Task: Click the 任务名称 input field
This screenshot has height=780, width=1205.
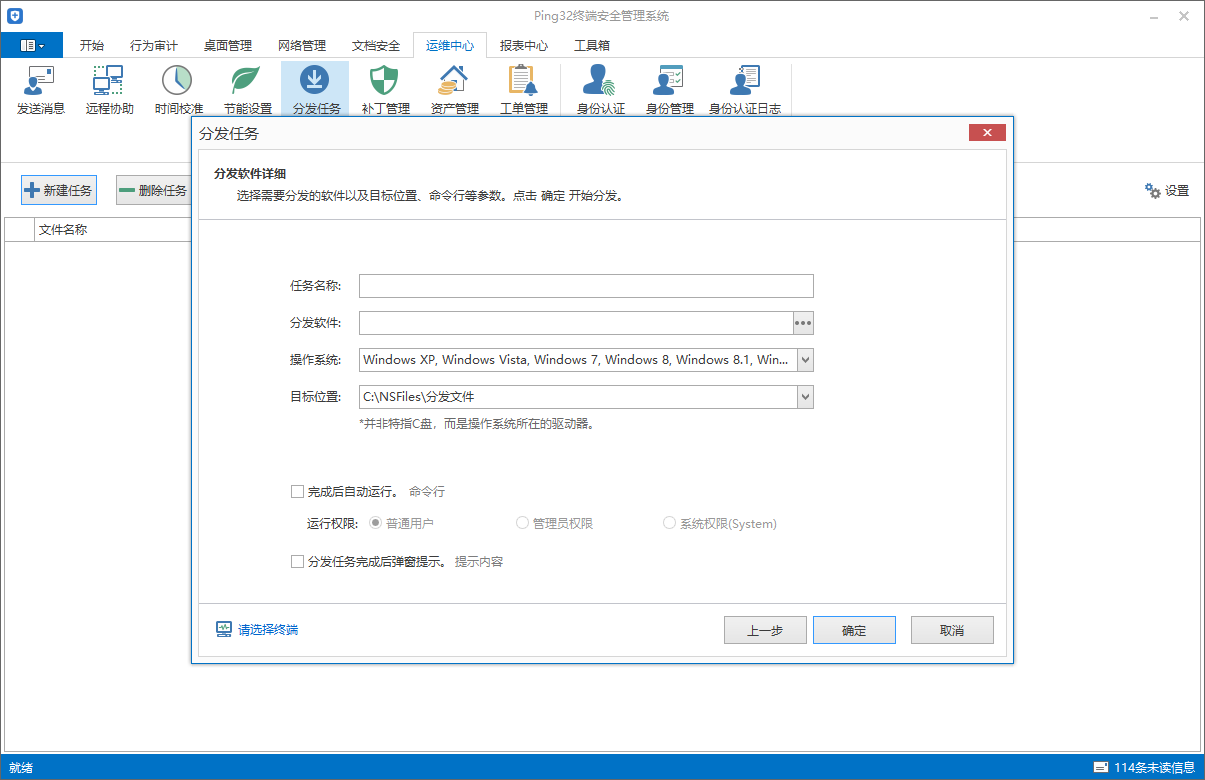Action: coord(586,286)
